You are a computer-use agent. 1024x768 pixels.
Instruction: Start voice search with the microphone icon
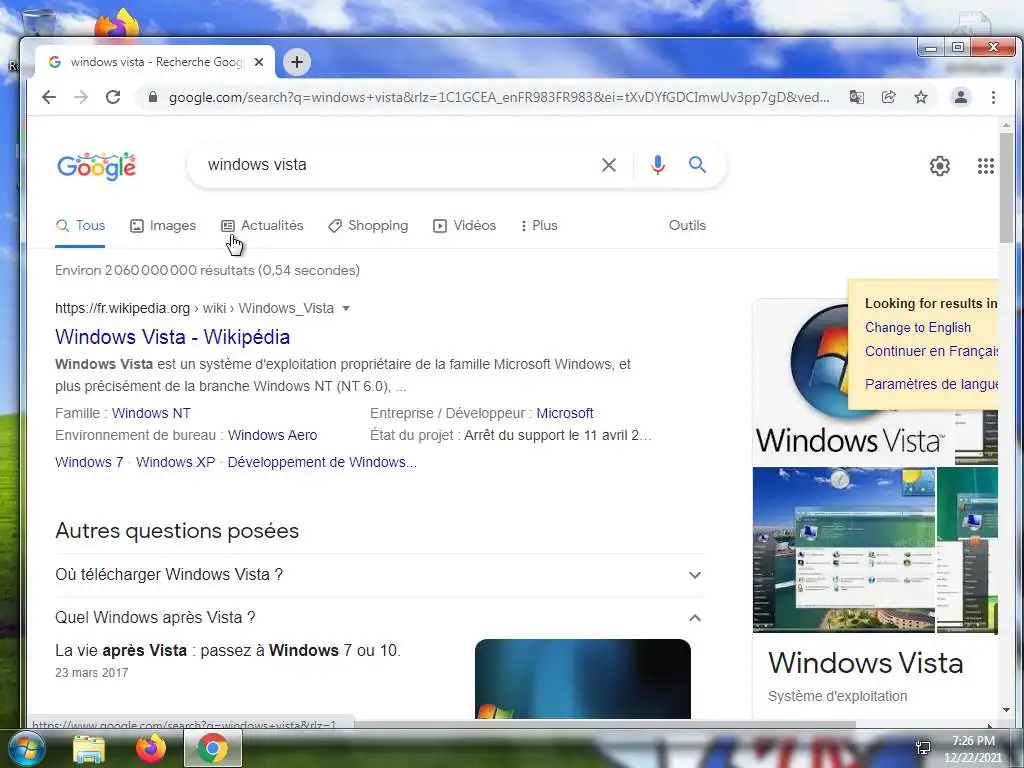click(x=658, y=165)
